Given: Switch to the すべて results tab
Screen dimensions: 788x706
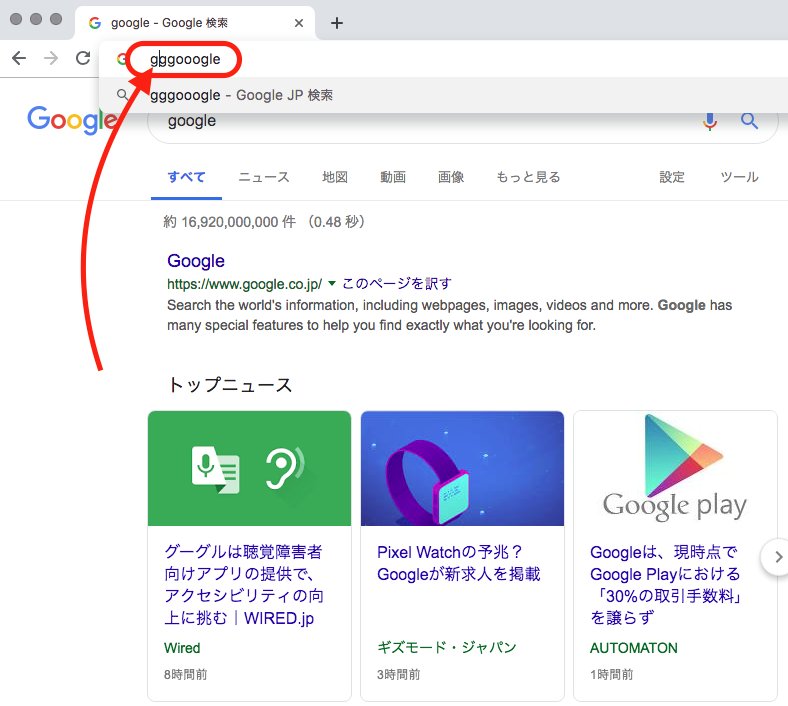Looking at the screenshot, I should [186, 177].
